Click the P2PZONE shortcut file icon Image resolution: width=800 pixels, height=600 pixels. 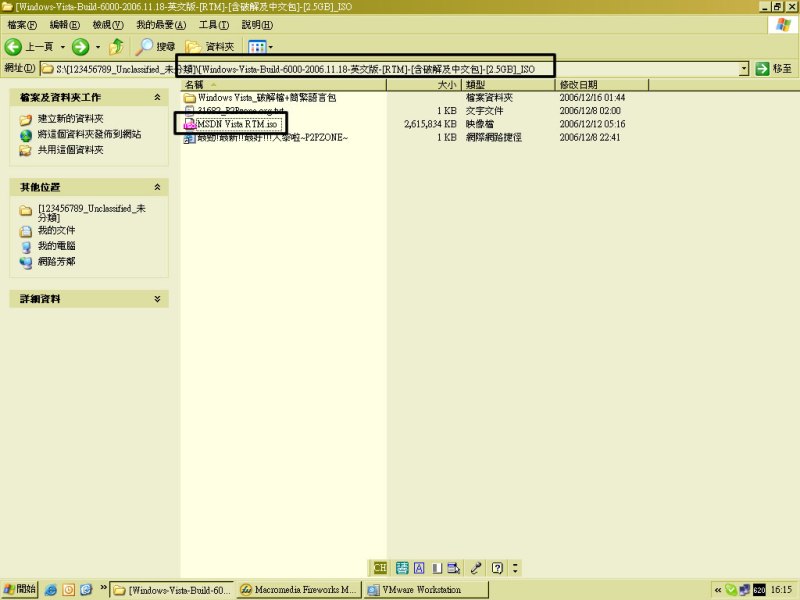[190, 138]
